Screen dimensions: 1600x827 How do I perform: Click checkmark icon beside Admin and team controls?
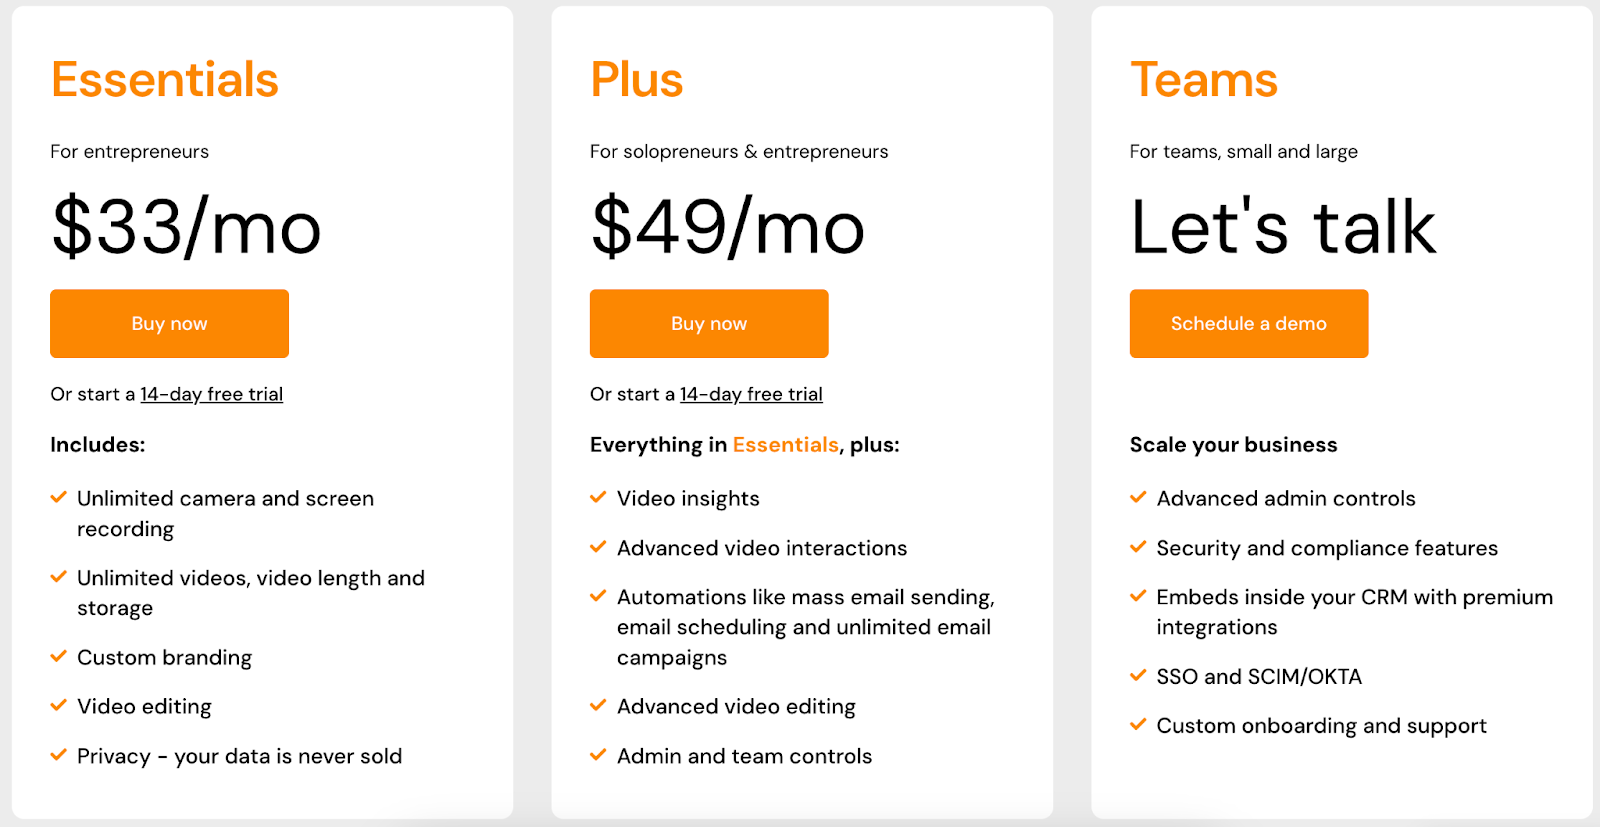click(x=598, y=755)
